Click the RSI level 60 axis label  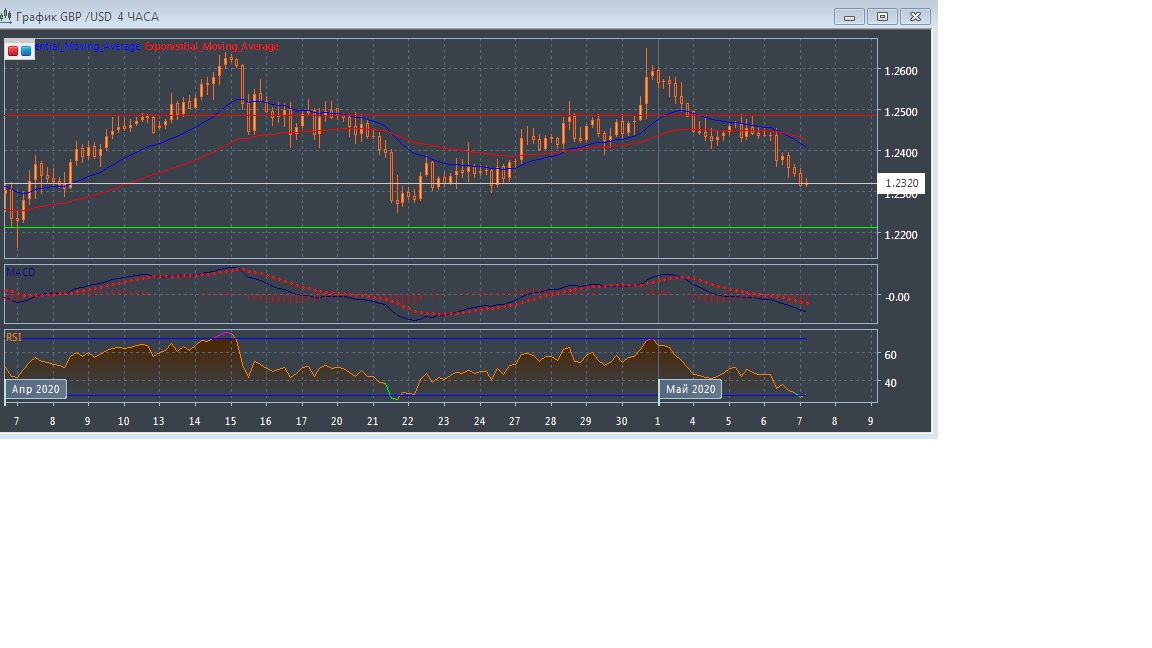point(890,355)
